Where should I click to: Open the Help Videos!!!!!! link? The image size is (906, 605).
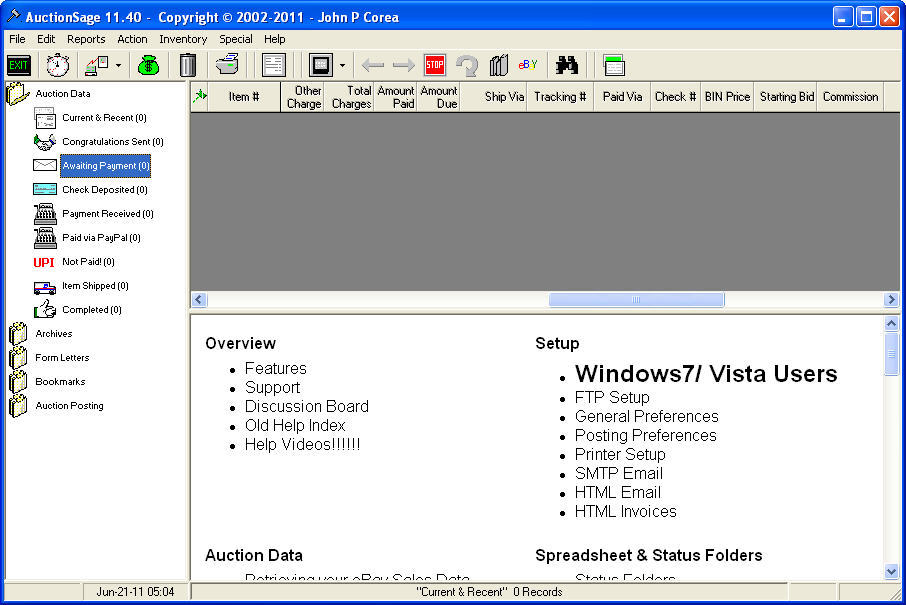tap(302, 445)
